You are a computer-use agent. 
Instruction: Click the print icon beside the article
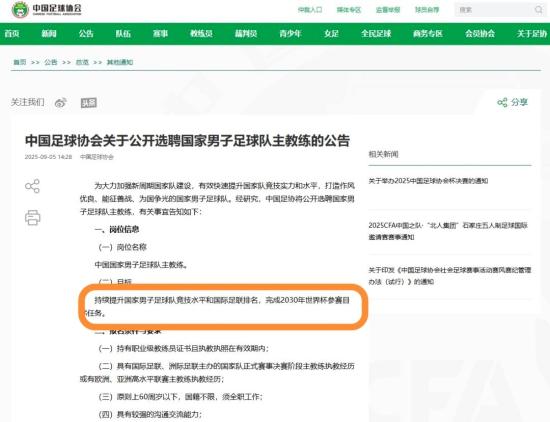[33, 217]
